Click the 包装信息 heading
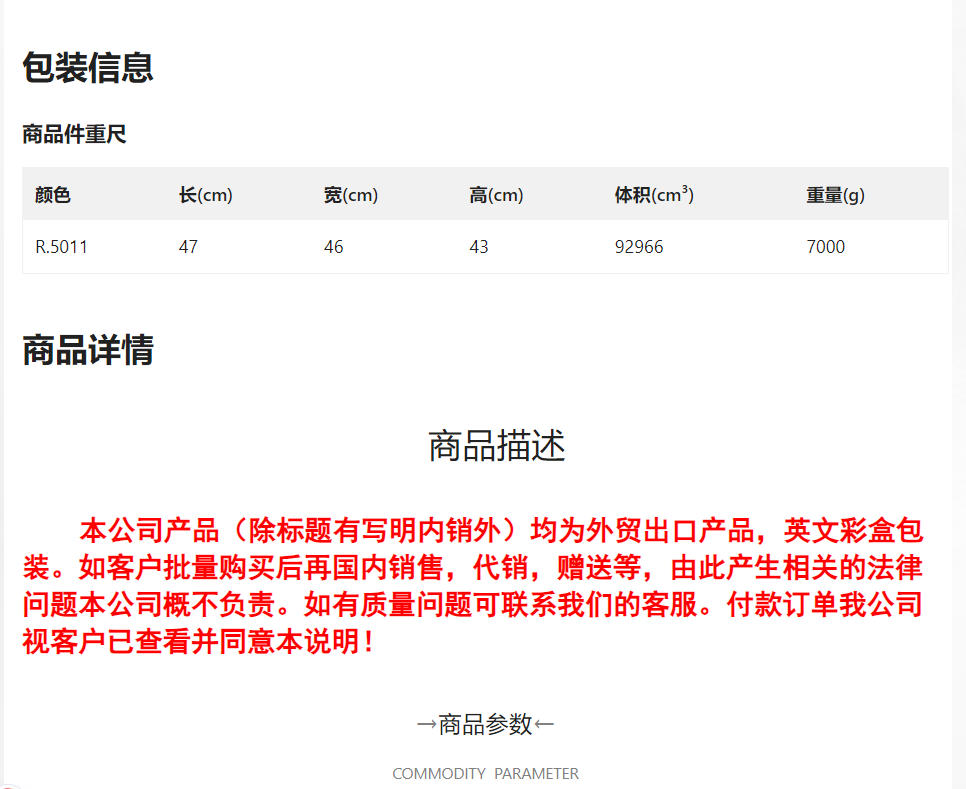 87,67
